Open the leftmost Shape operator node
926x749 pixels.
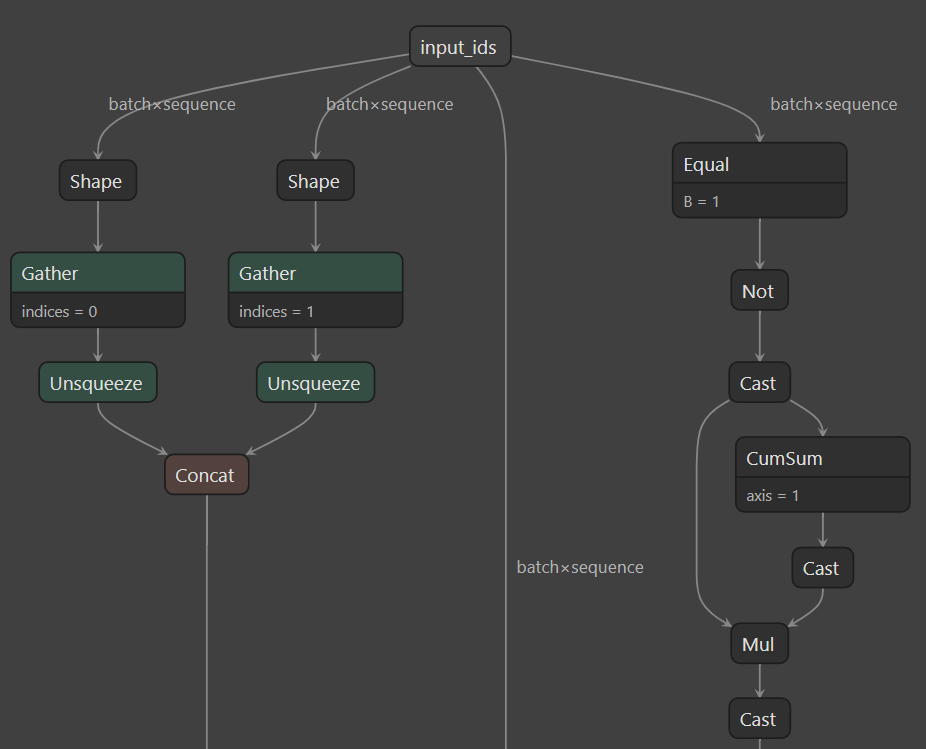97,180
